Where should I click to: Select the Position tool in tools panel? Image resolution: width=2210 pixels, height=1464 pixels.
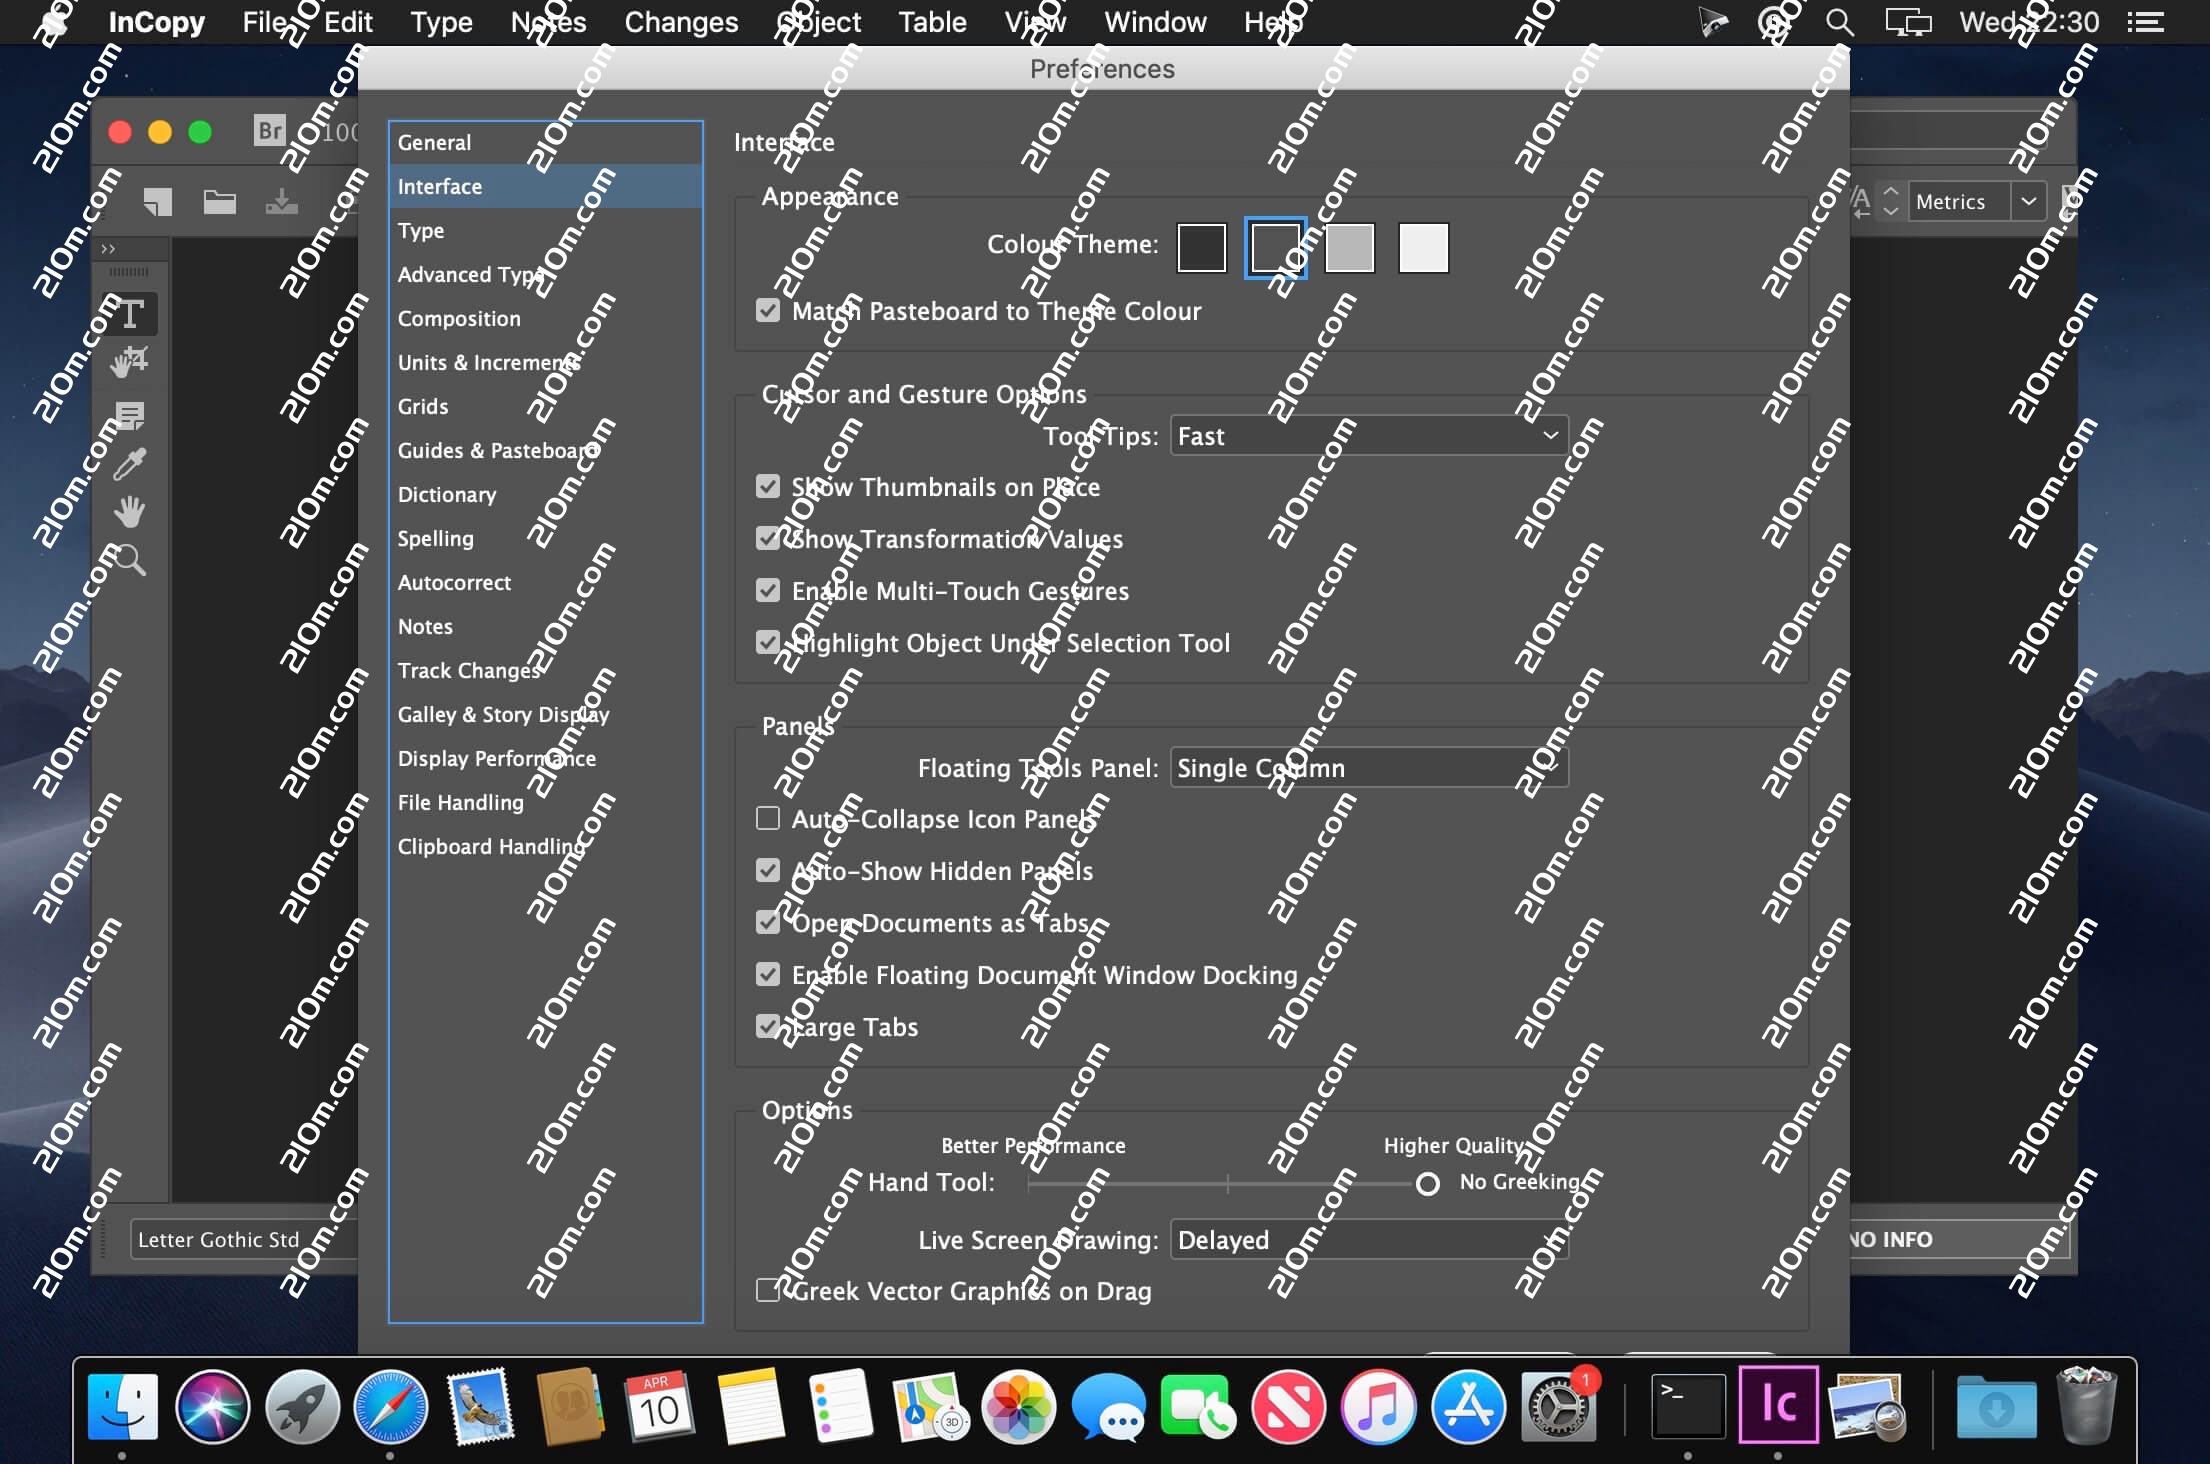129,362
